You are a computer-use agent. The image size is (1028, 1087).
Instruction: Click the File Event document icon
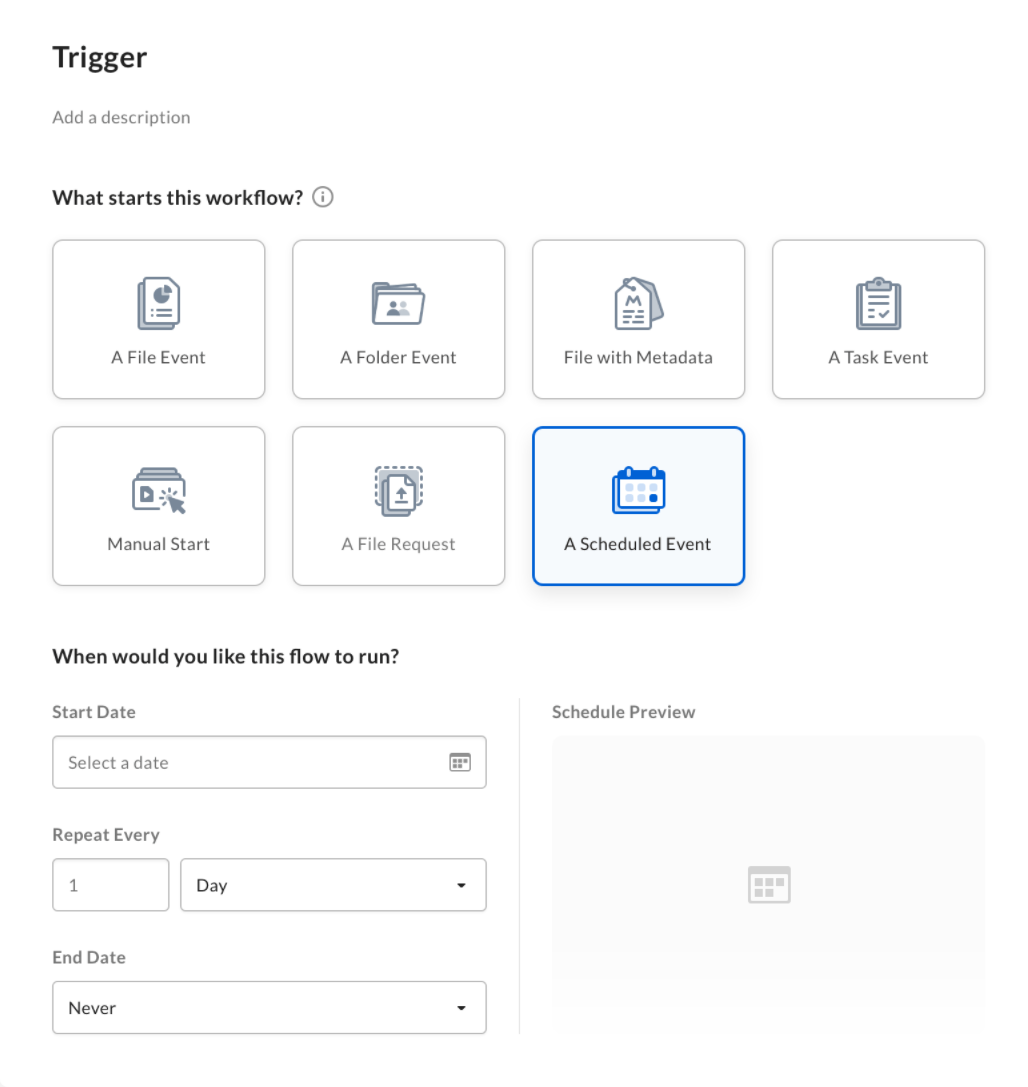click(159, 303)
